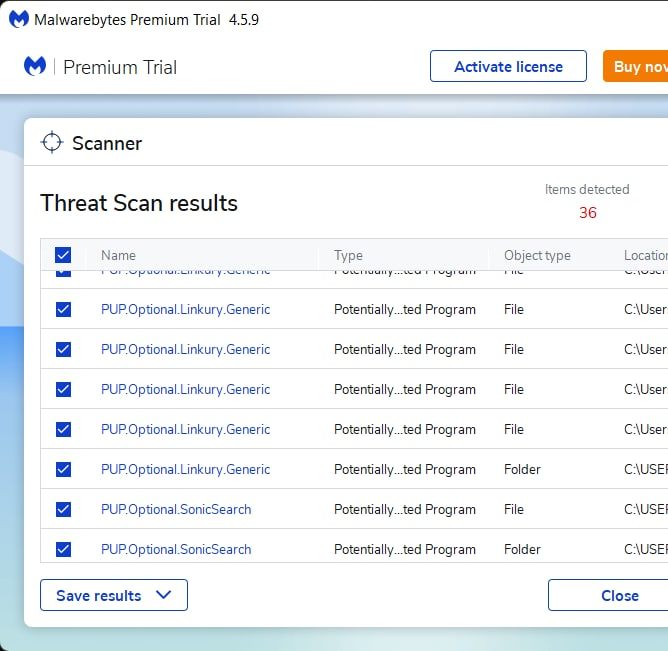The height and width of the screenshot is (651, 668).
Task: Open PUP.Optional.Linkury.Generic link in the Folder row
Action: click(185, 469)
